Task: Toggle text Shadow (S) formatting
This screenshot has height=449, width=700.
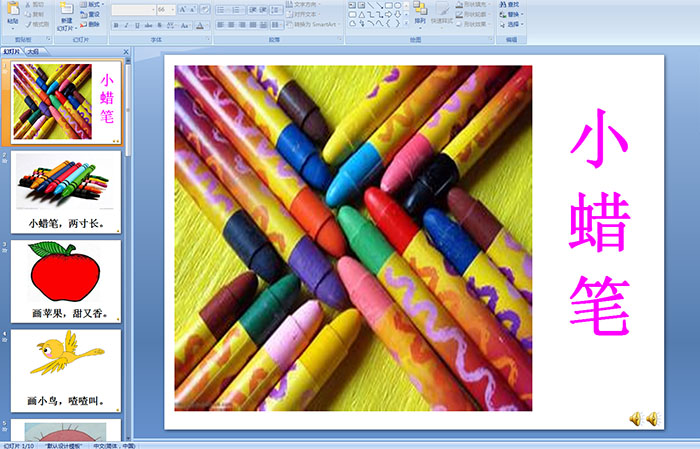Action: 160,25
